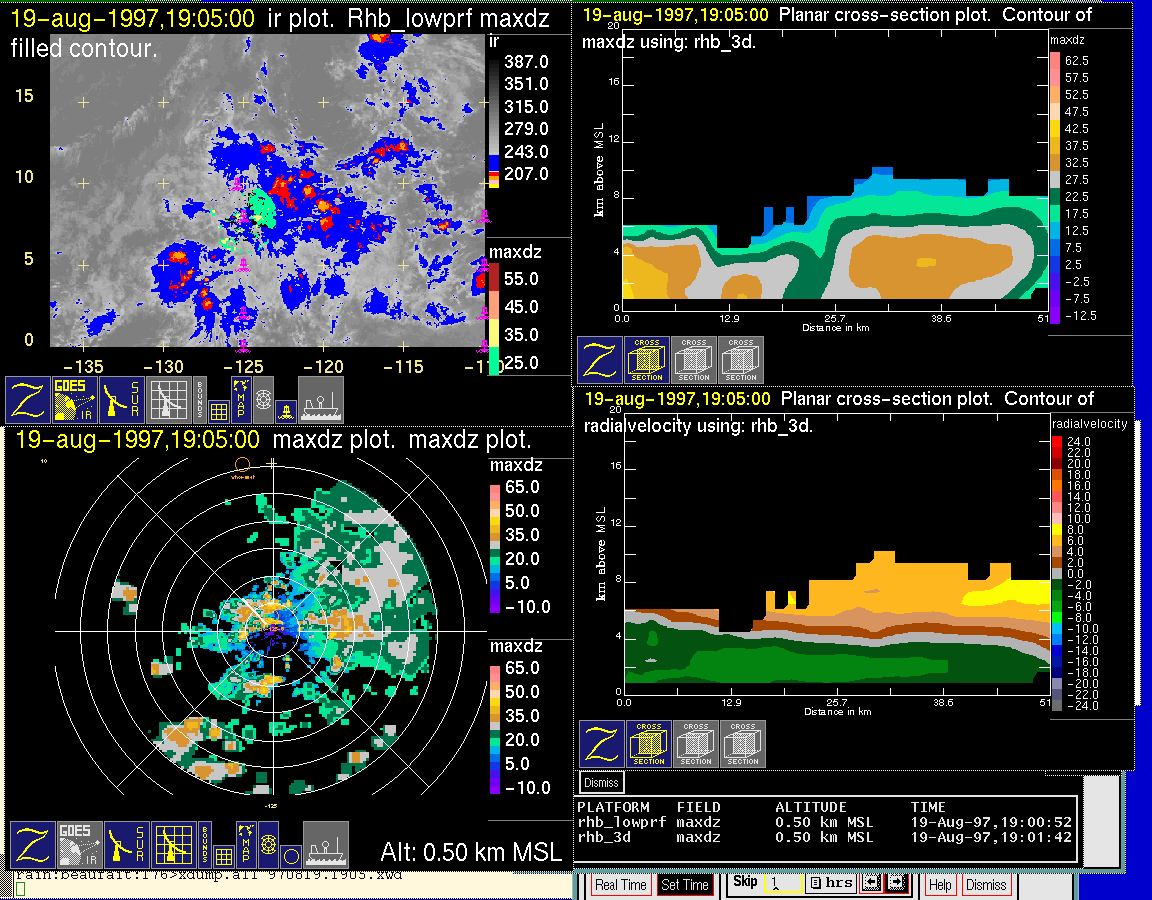Click the Dismiss button next to Help
This screenshot has height=900, width=1152.
coord(985,885)
